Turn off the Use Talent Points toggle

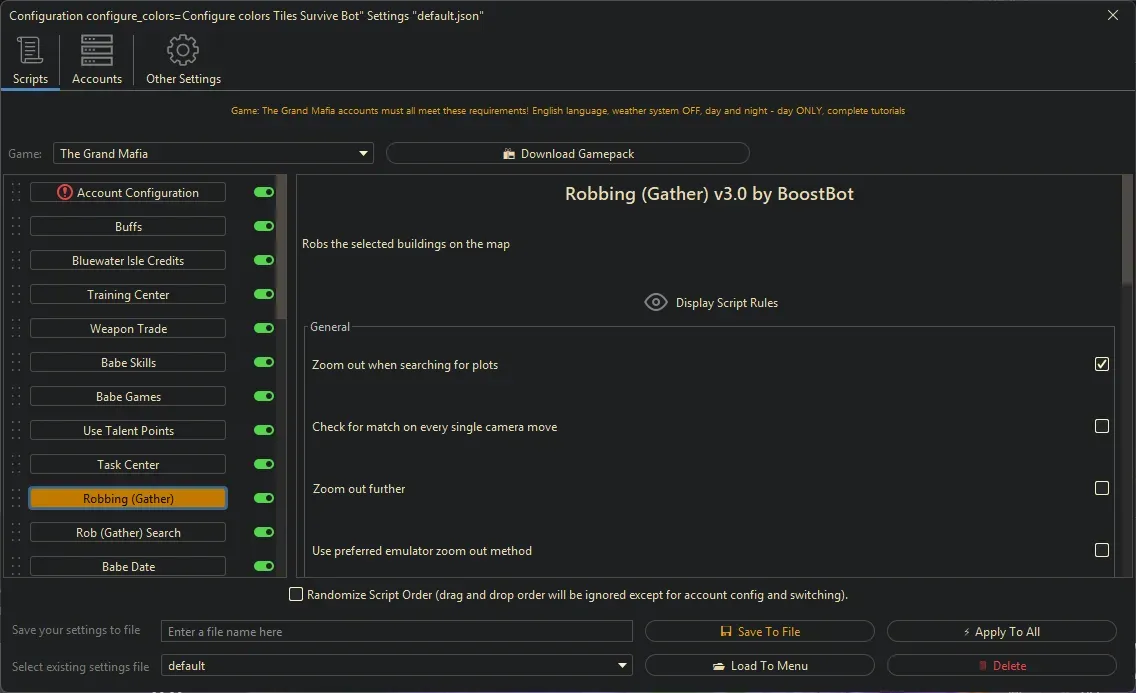coord(264,430)
